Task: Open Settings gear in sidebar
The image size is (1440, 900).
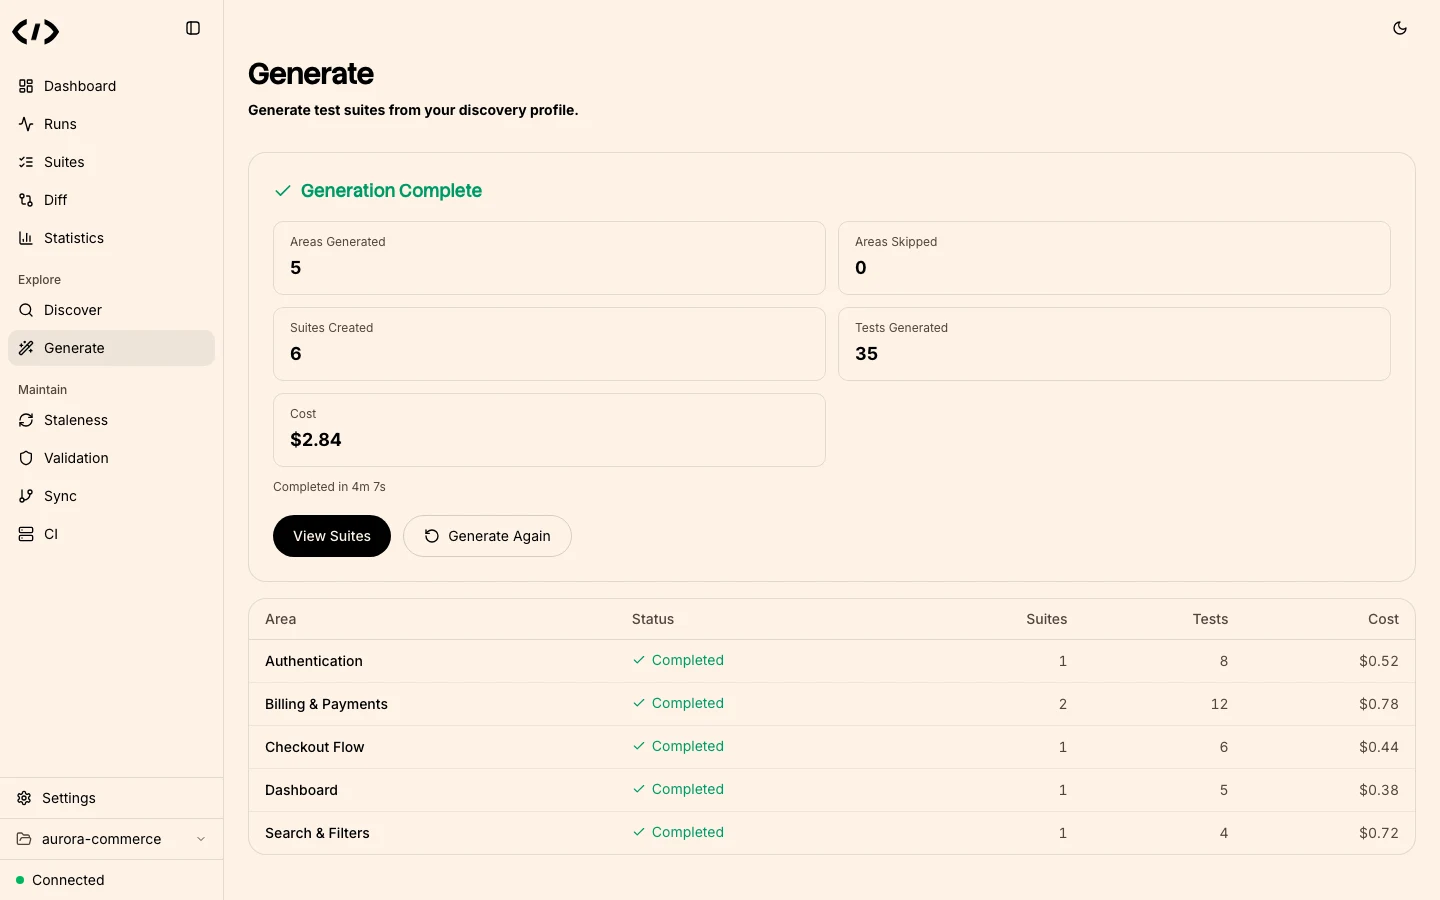Action: [x=24, y=798]
